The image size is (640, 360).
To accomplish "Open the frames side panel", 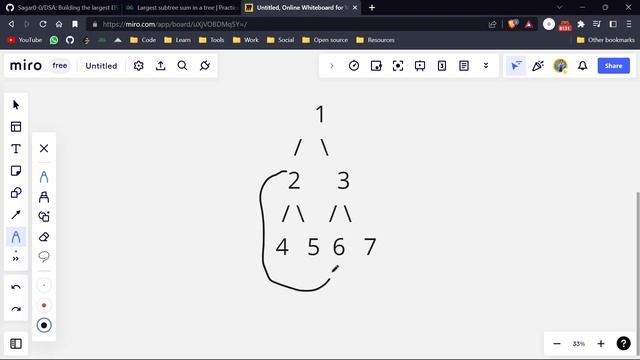I will tap(16, 344).
